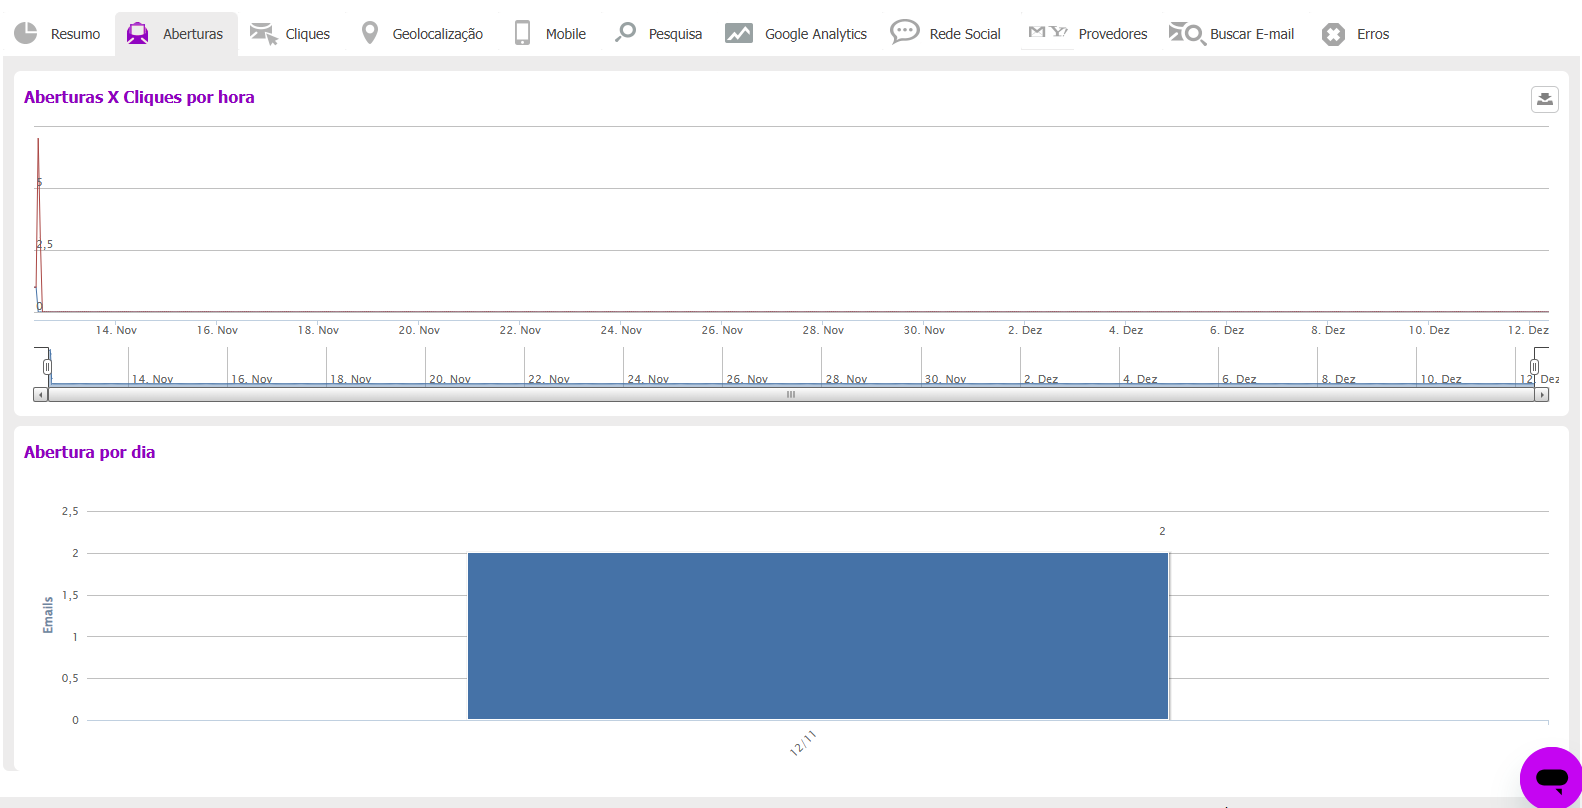The height and width of the screenshot is (808, 1582).
Task: Click the Mobile phone icon
Action: pyautogui.click(x=522, y=33)
